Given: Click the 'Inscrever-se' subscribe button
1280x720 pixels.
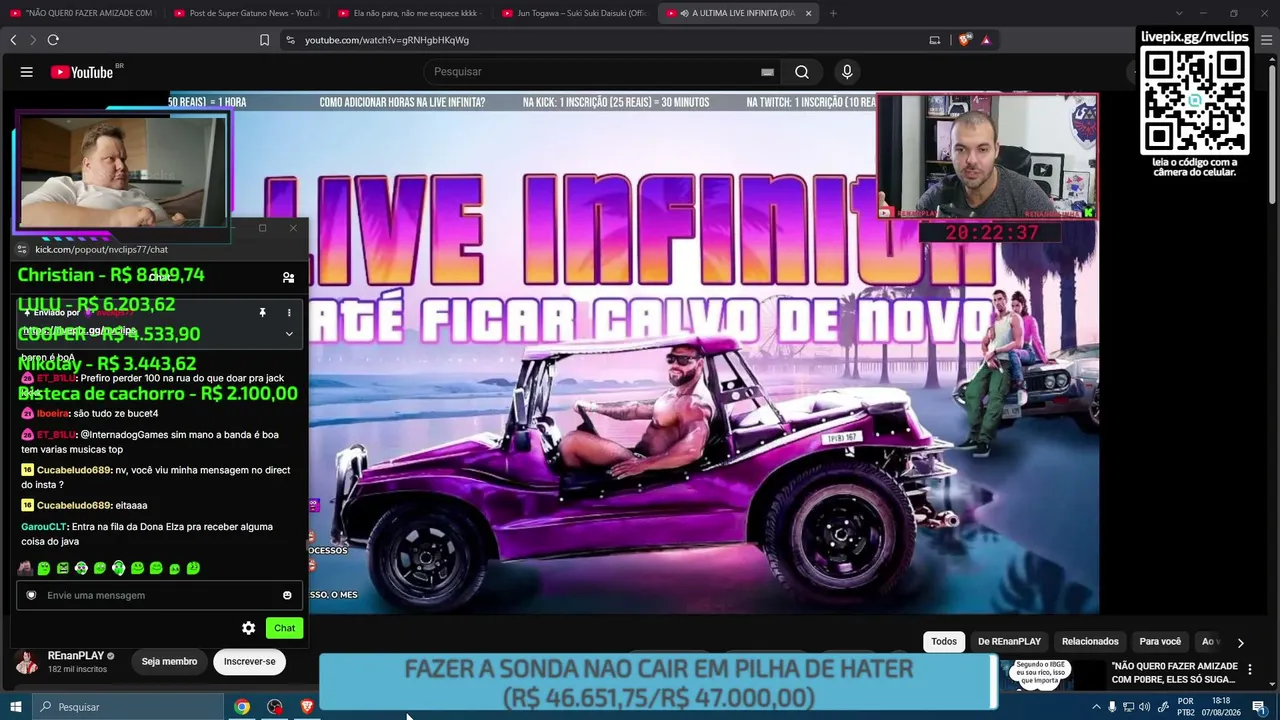Looking at the screenshot, I should tap(249, 661).
